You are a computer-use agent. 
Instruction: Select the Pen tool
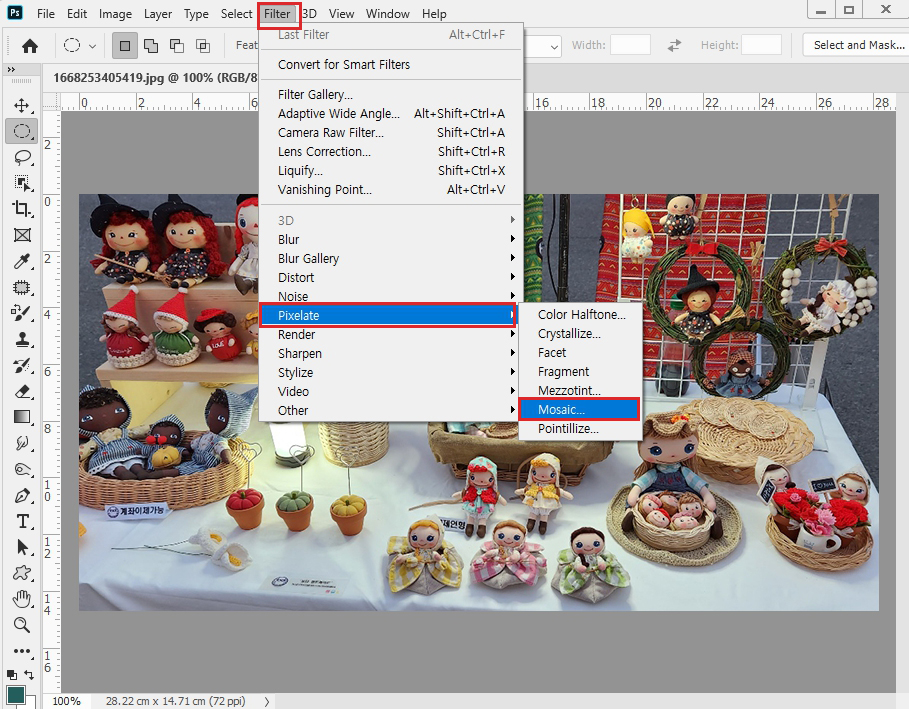(21, 495)
